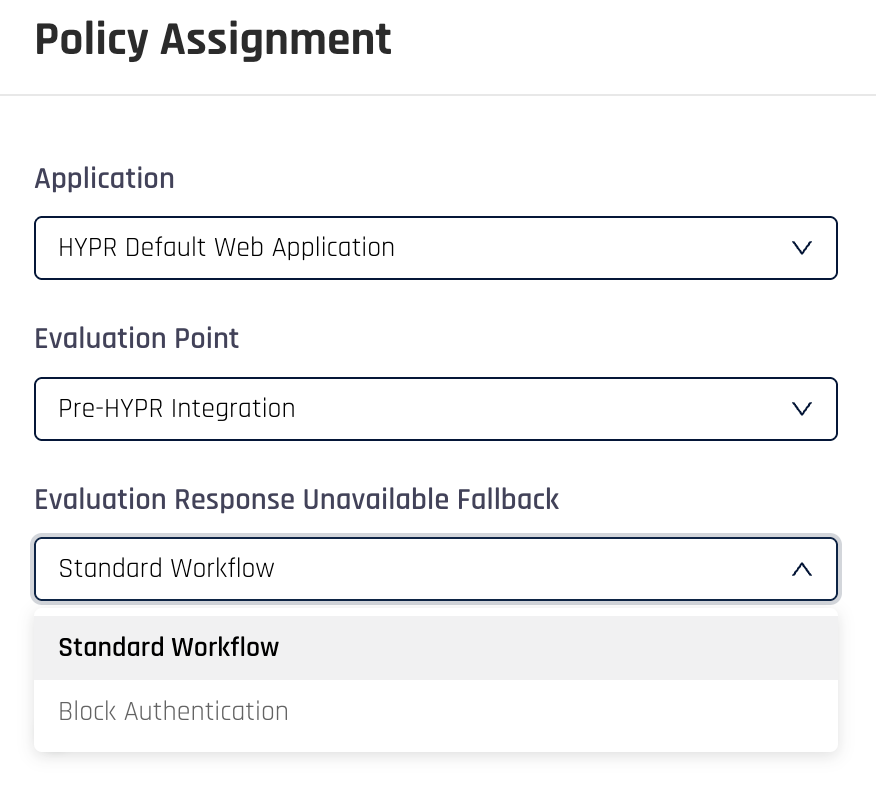Open the HYPR Default Web Application dropdown
Screen dimensions: 876x790
435,248
